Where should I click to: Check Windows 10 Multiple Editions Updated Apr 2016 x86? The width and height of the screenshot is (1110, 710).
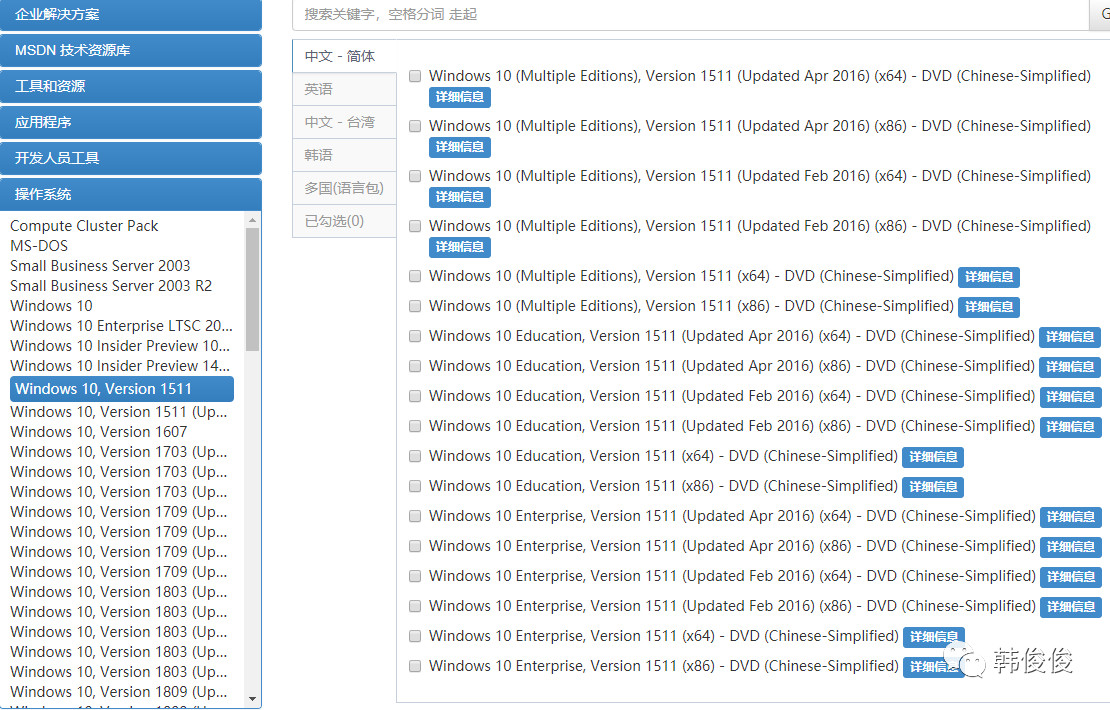tap(415, 127)
